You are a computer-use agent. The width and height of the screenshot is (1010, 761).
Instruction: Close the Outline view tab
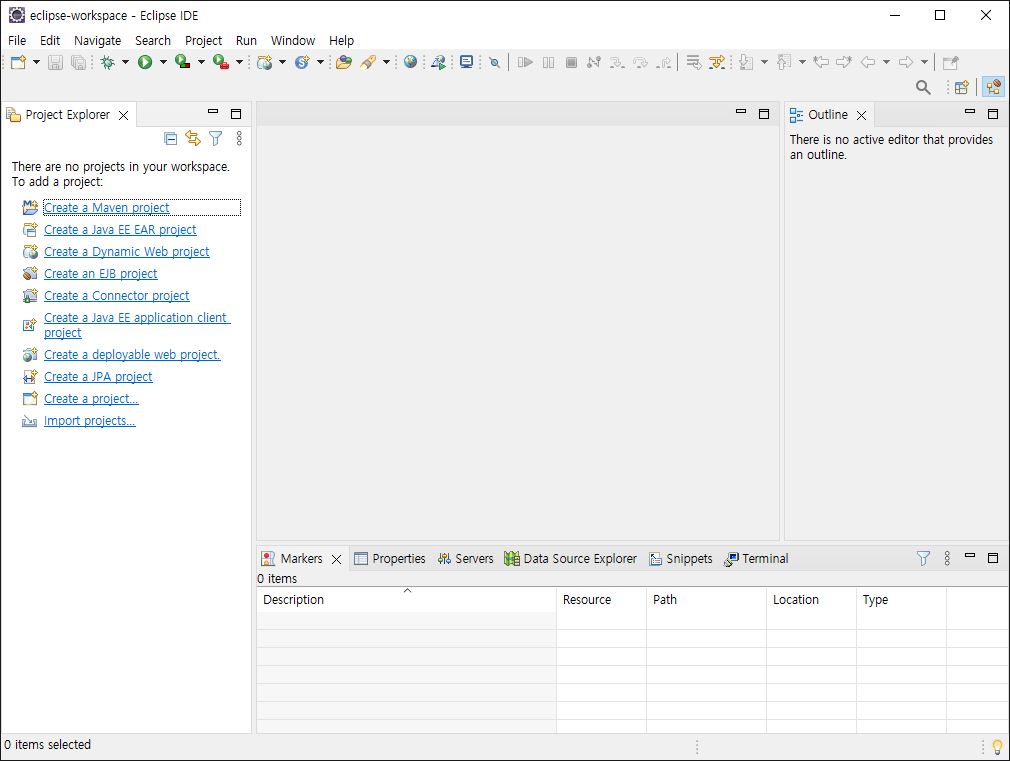861,115
